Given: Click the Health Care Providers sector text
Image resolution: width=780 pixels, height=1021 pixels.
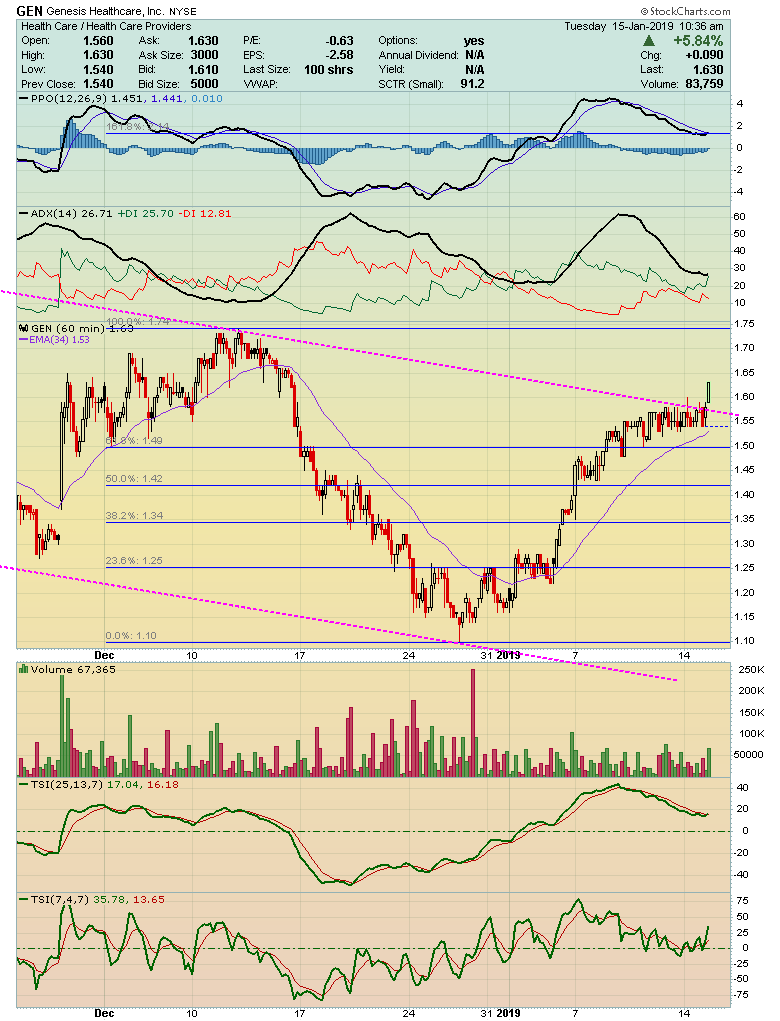Looking at the screenshot, I should [x=138, y=26].
